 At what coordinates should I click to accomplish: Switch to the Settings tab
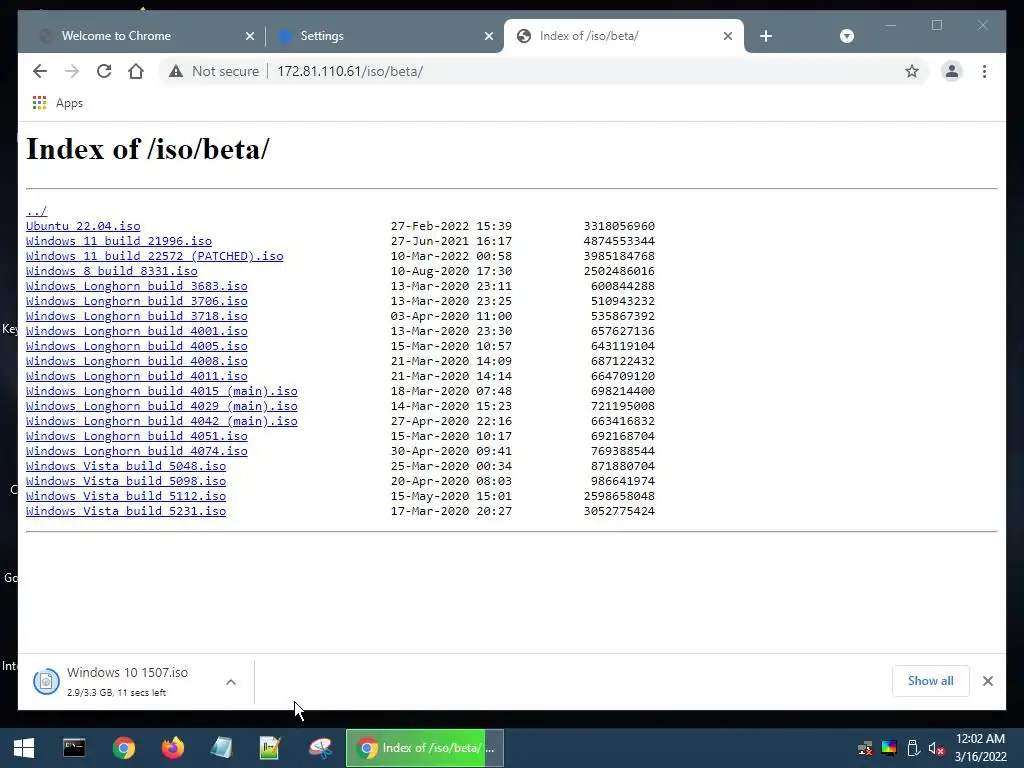[x=385, y=36]
